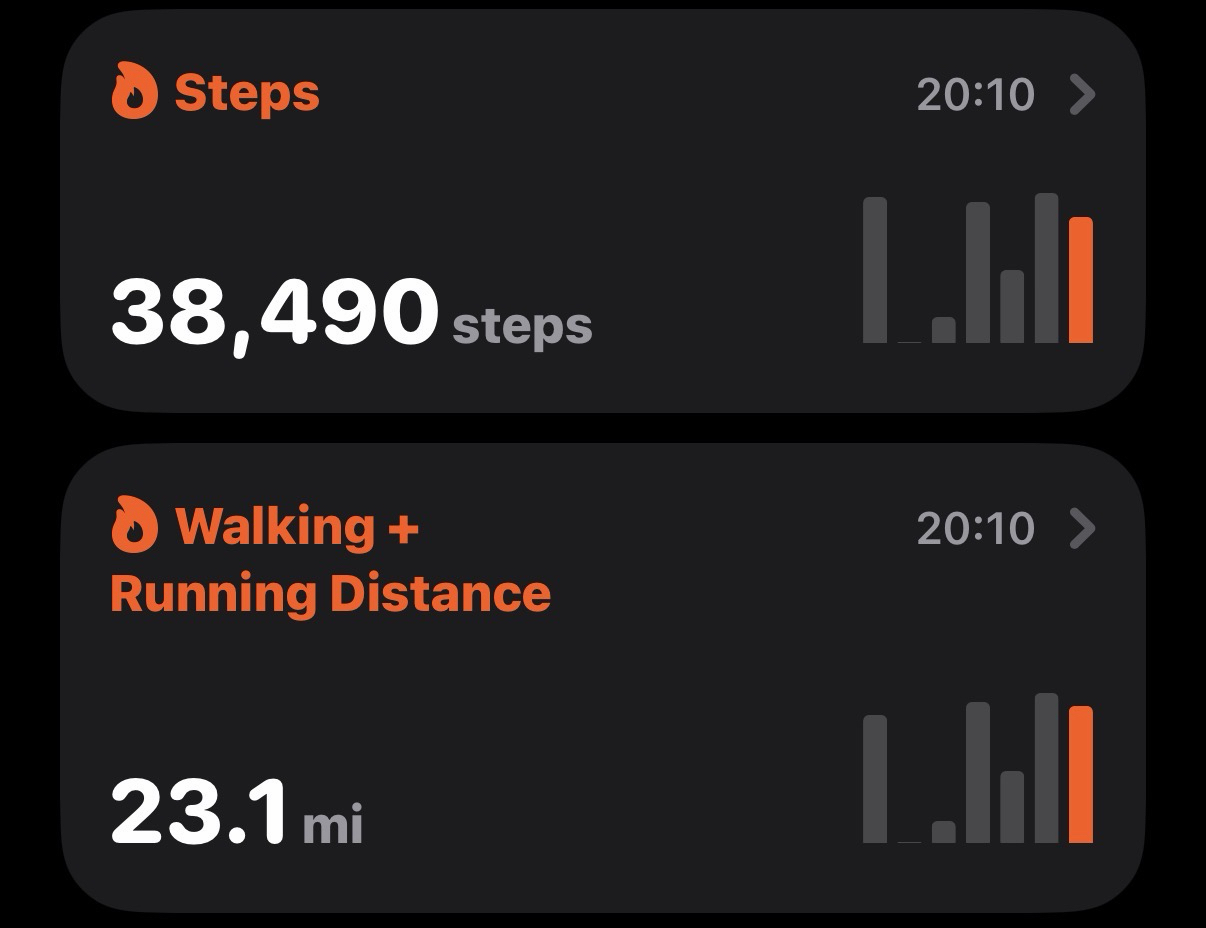Tap the flame icon beside Walking + Running
Viewport: 1206px width, 928px height.
(134, 525)
